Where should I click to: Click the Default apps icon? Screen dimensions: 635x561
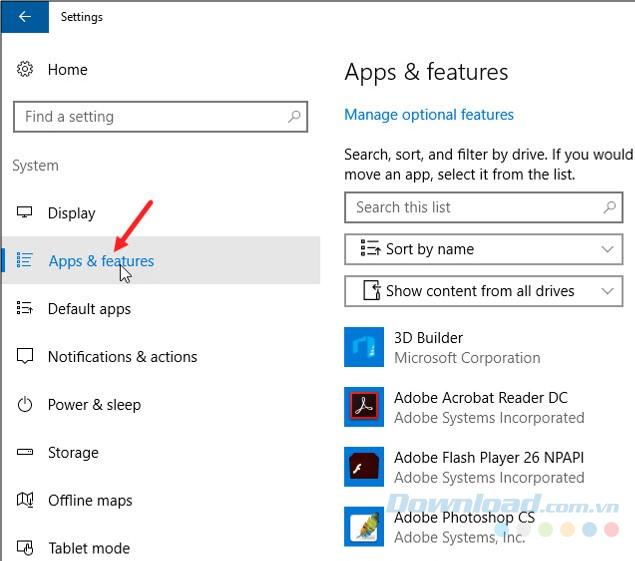tap(24, 308)
